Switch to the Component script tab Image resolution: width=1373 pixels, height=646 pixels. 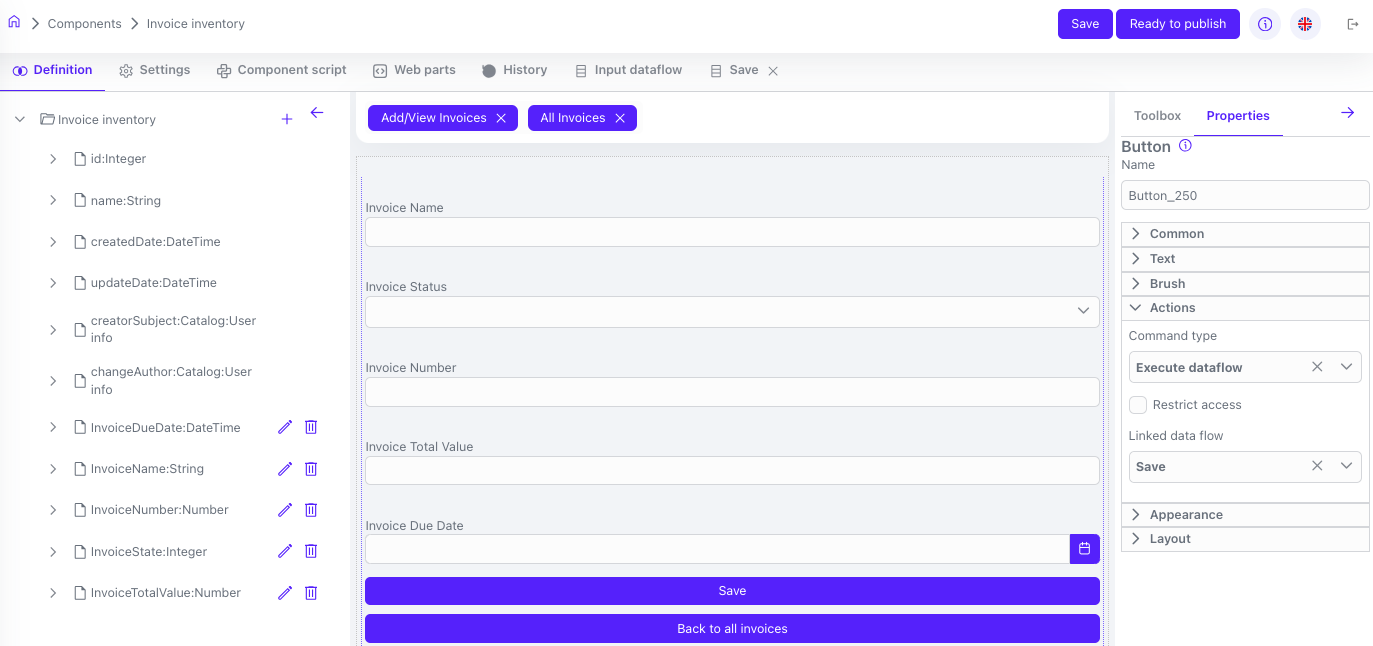282,70
